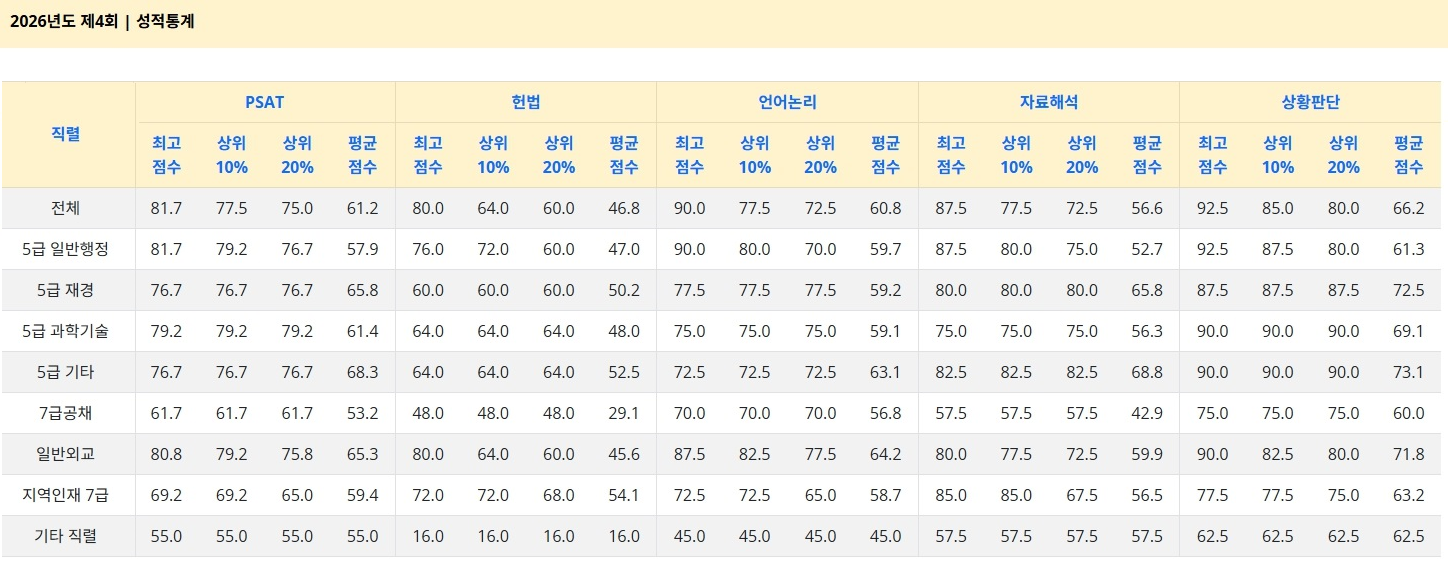
Task: Select the 헌법 column group header
Action: 526,102
